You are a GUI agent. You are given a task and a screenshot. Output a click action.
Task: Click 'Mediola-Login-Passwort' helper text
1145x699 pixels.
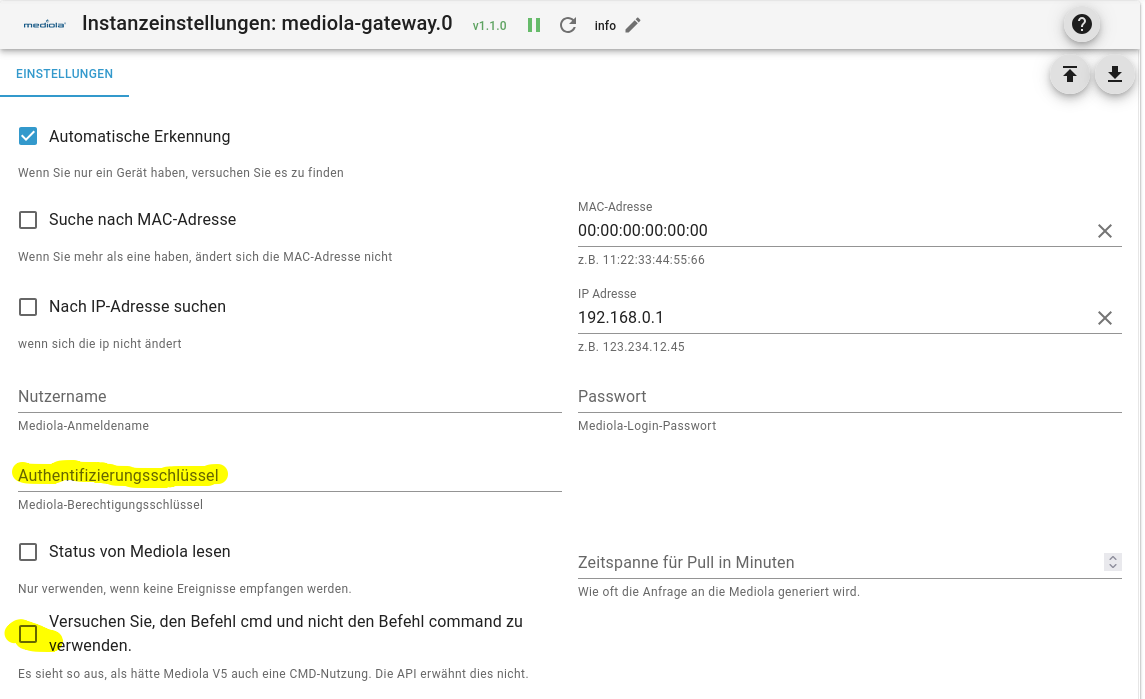click(x=647, y=426)
